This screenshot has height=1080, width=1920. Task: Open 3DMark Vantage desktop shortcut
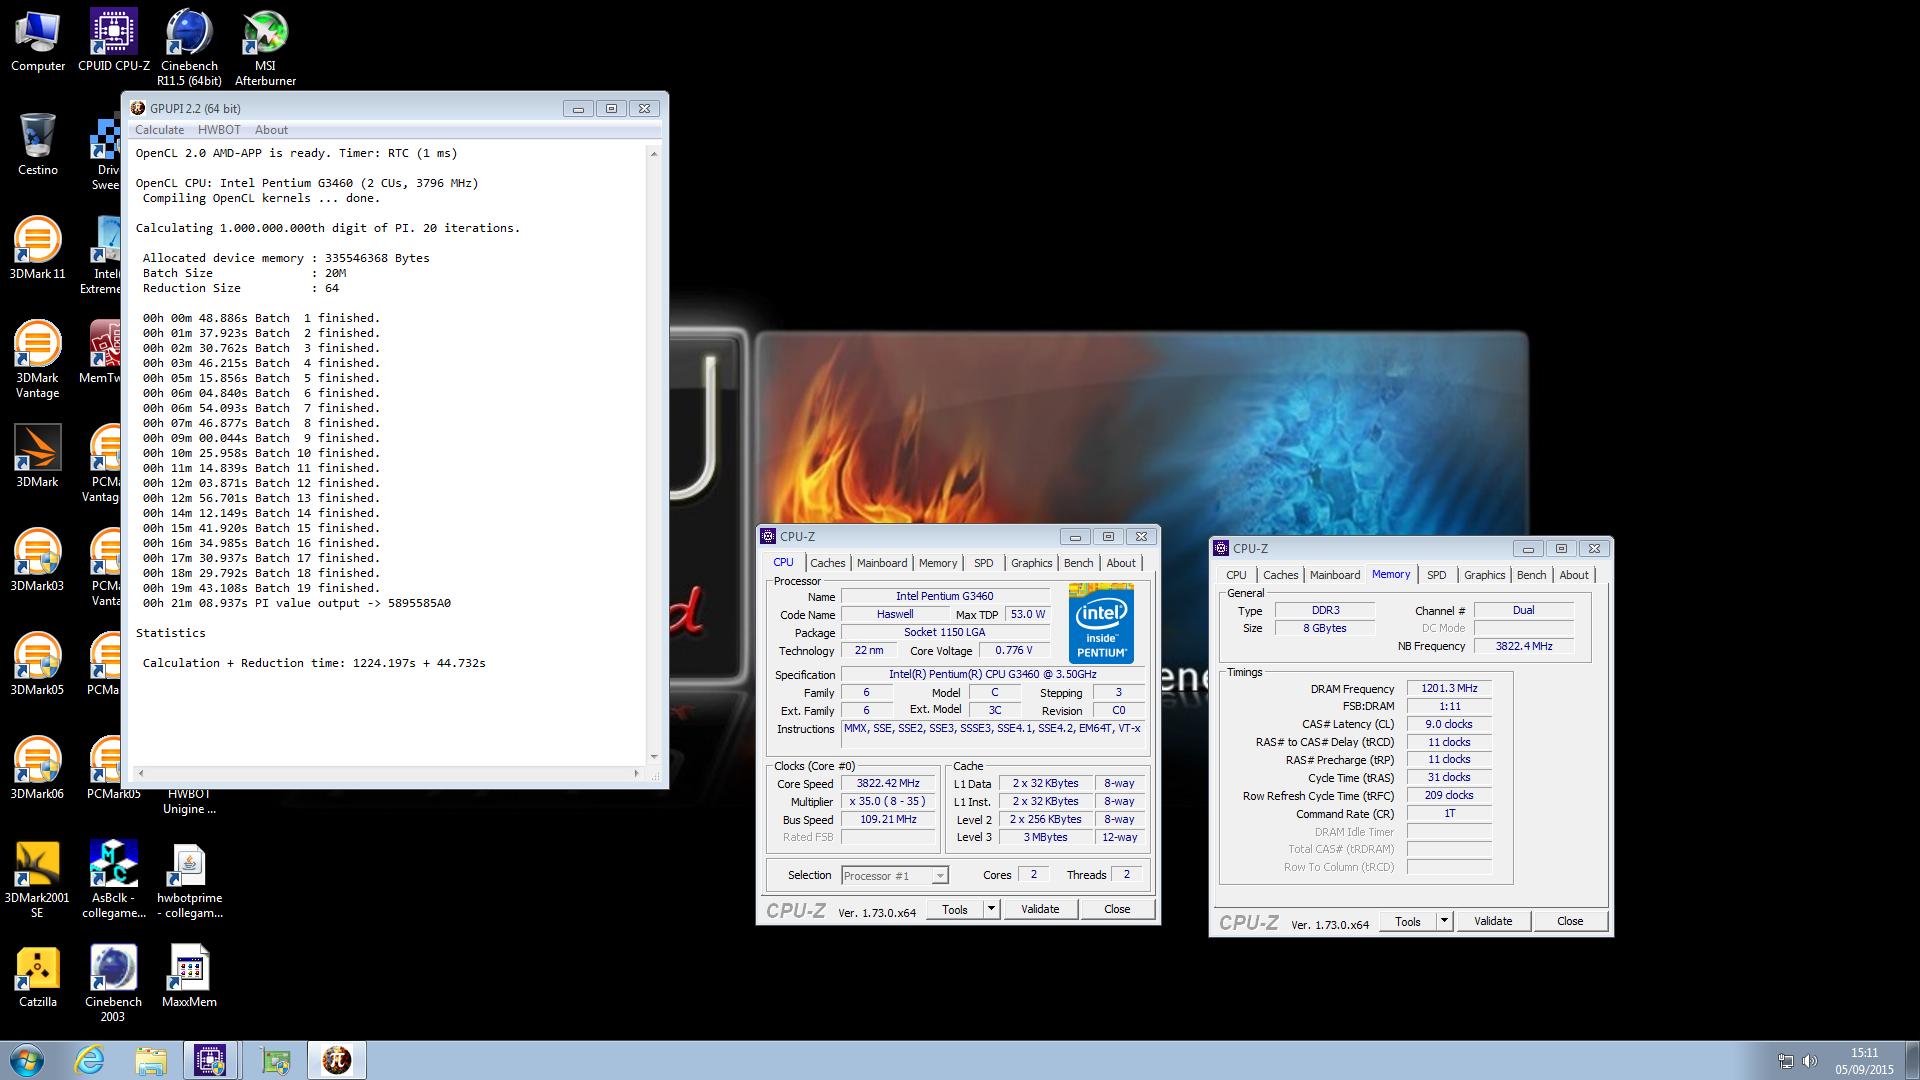coord(38,358)
